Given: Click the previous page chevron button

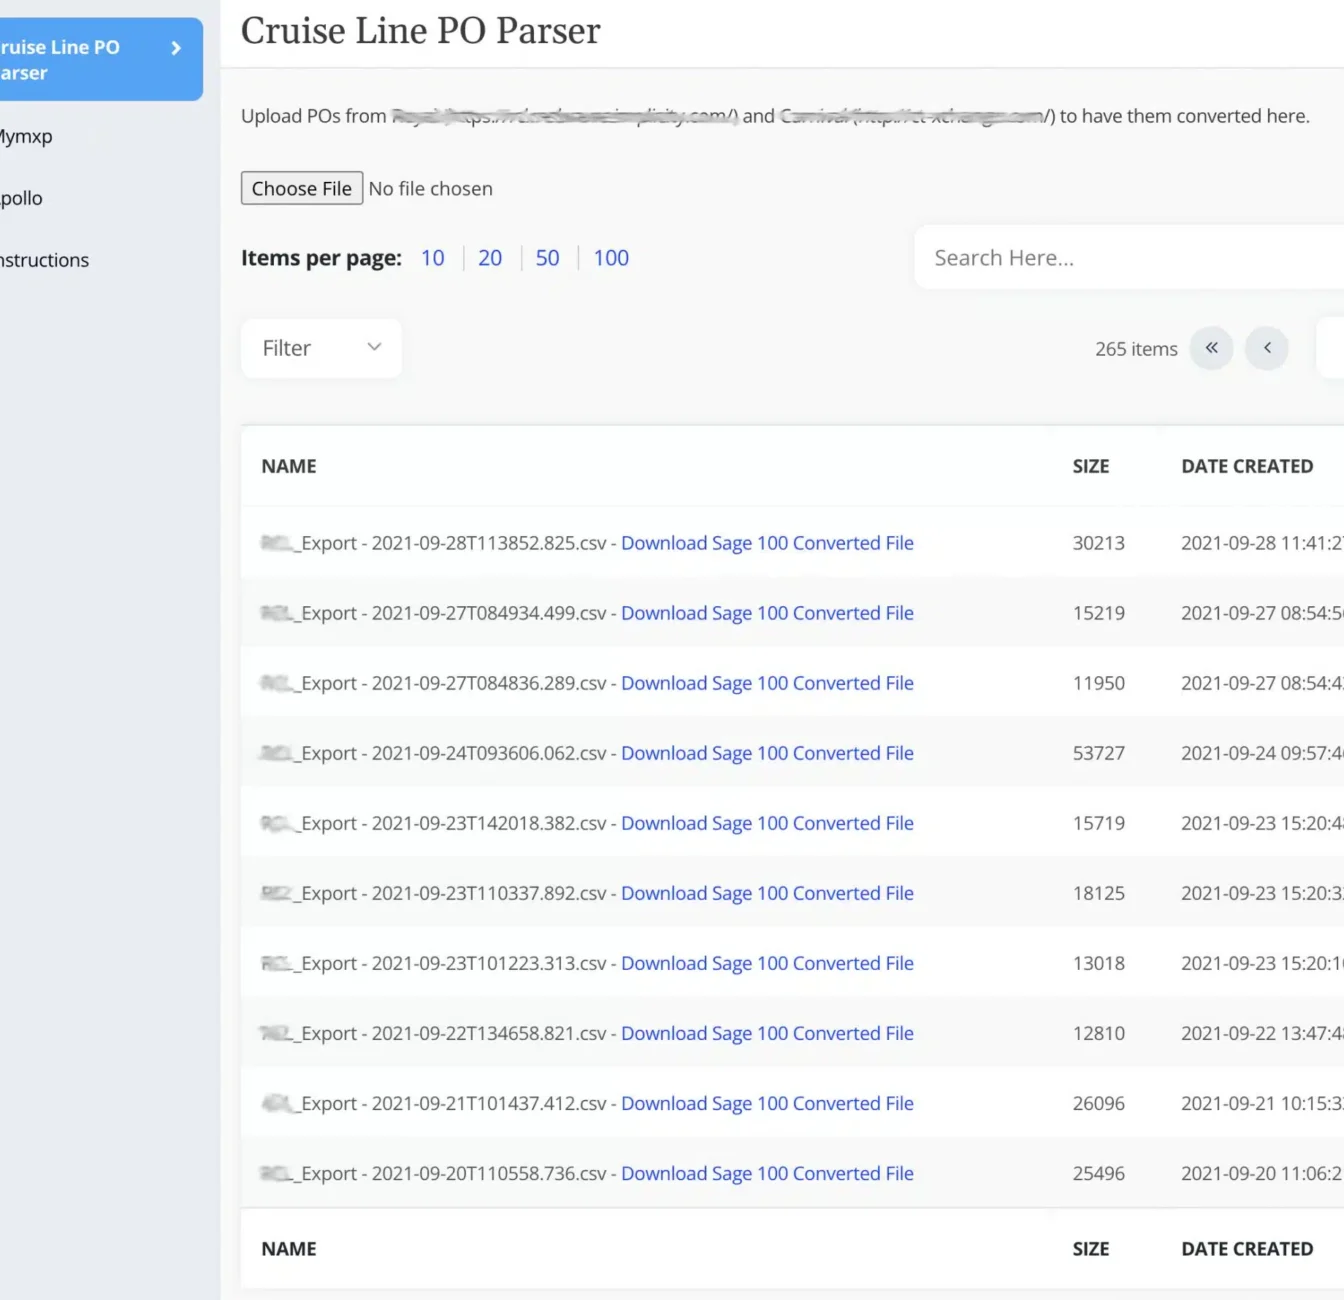Looking at the screenshot, I should 1267,348.
